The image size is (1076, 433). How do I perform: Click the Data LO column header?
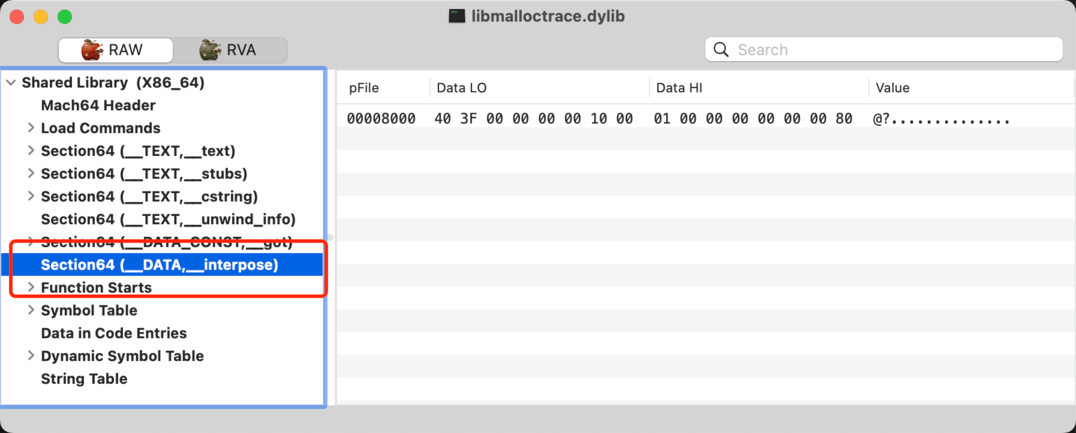click(462, 88)
